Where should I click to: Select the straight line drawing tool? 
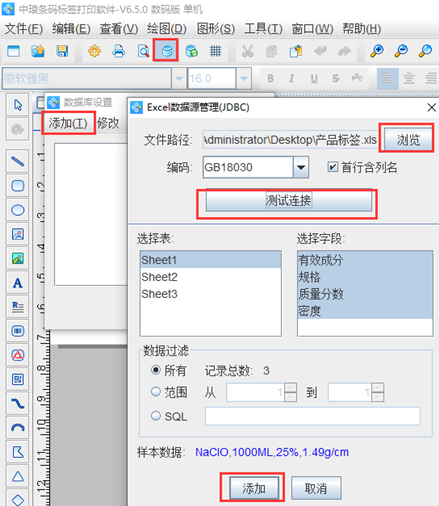click(18, 161)
